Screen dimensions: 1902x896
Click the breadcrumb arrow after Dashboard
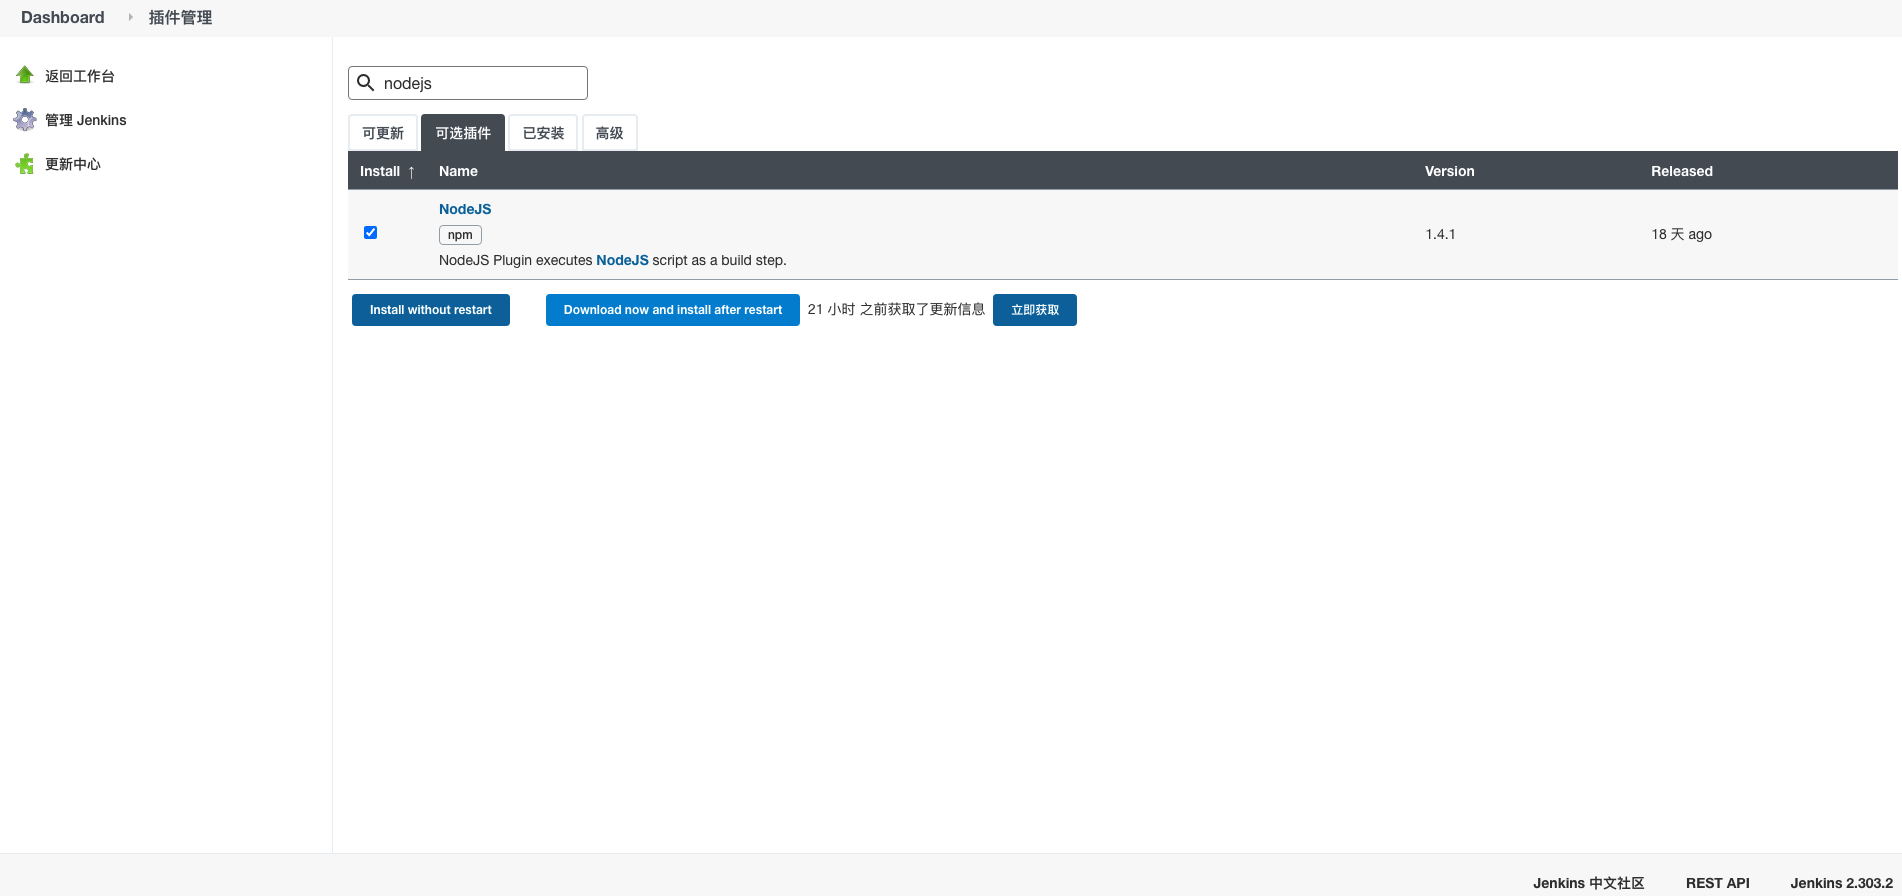pos(130,17)
